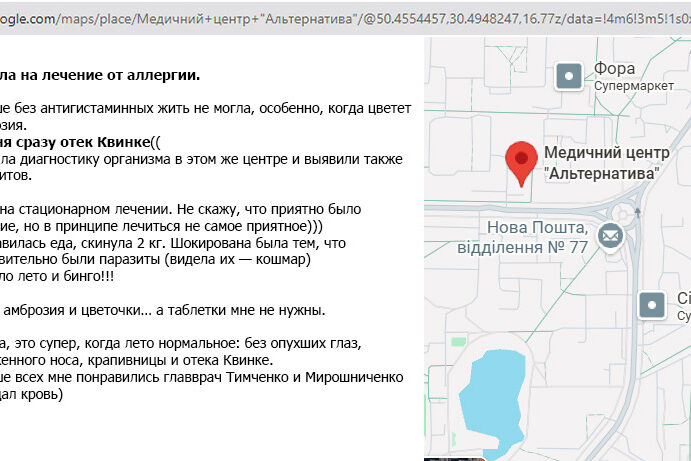Viewport: 691px width, 461px height.
Task: Select the red pin for Медичний центр
Action: point(520,162)
